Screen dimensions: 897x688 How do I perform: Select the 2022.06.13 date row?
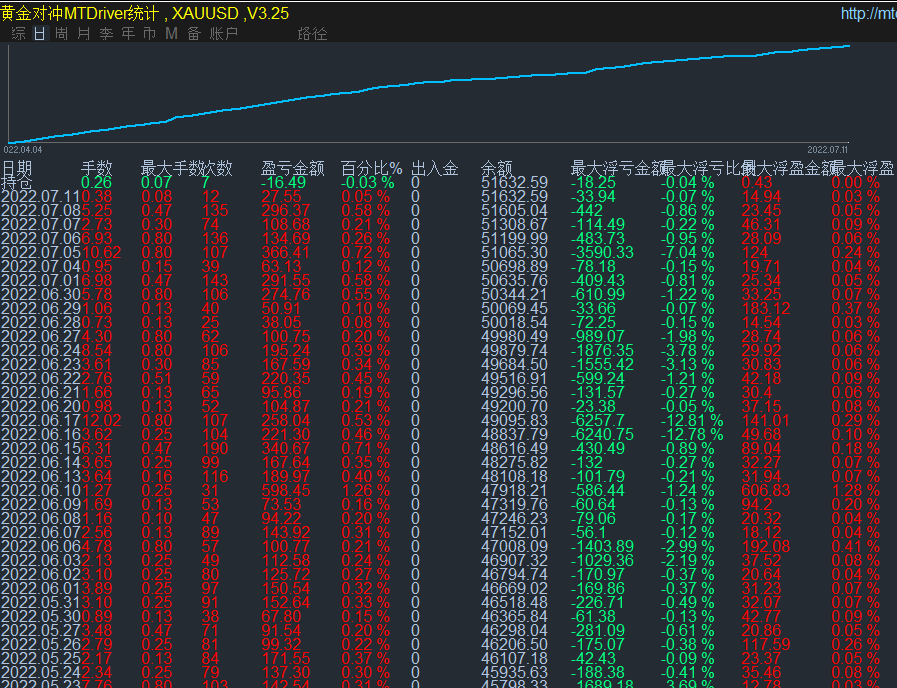tap(41, 477)
